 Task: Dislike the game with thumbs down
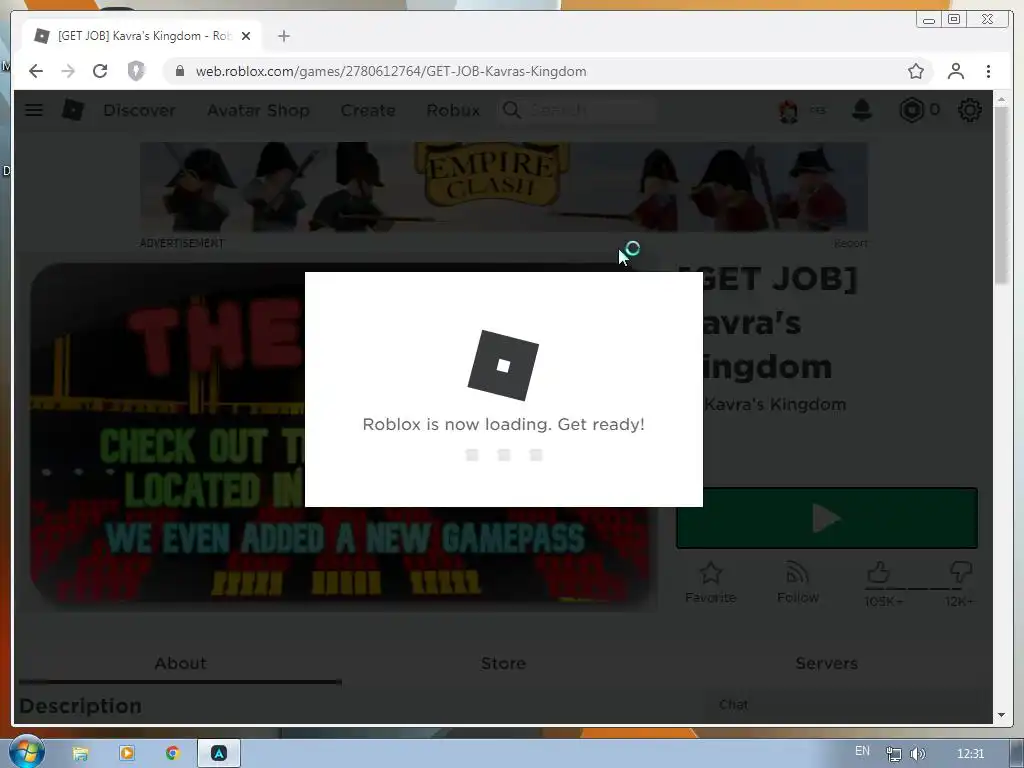tap(961, 572)
